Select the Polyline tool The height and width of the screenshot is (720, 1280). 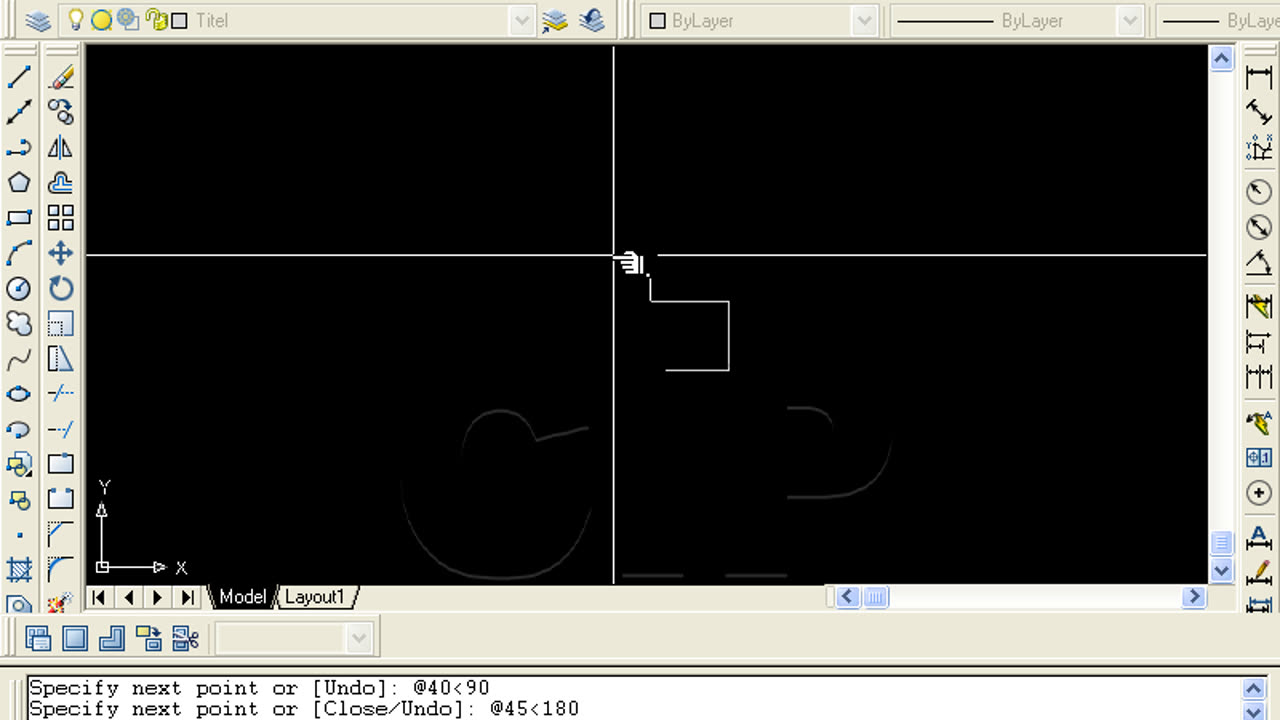[x=19, y=148]
